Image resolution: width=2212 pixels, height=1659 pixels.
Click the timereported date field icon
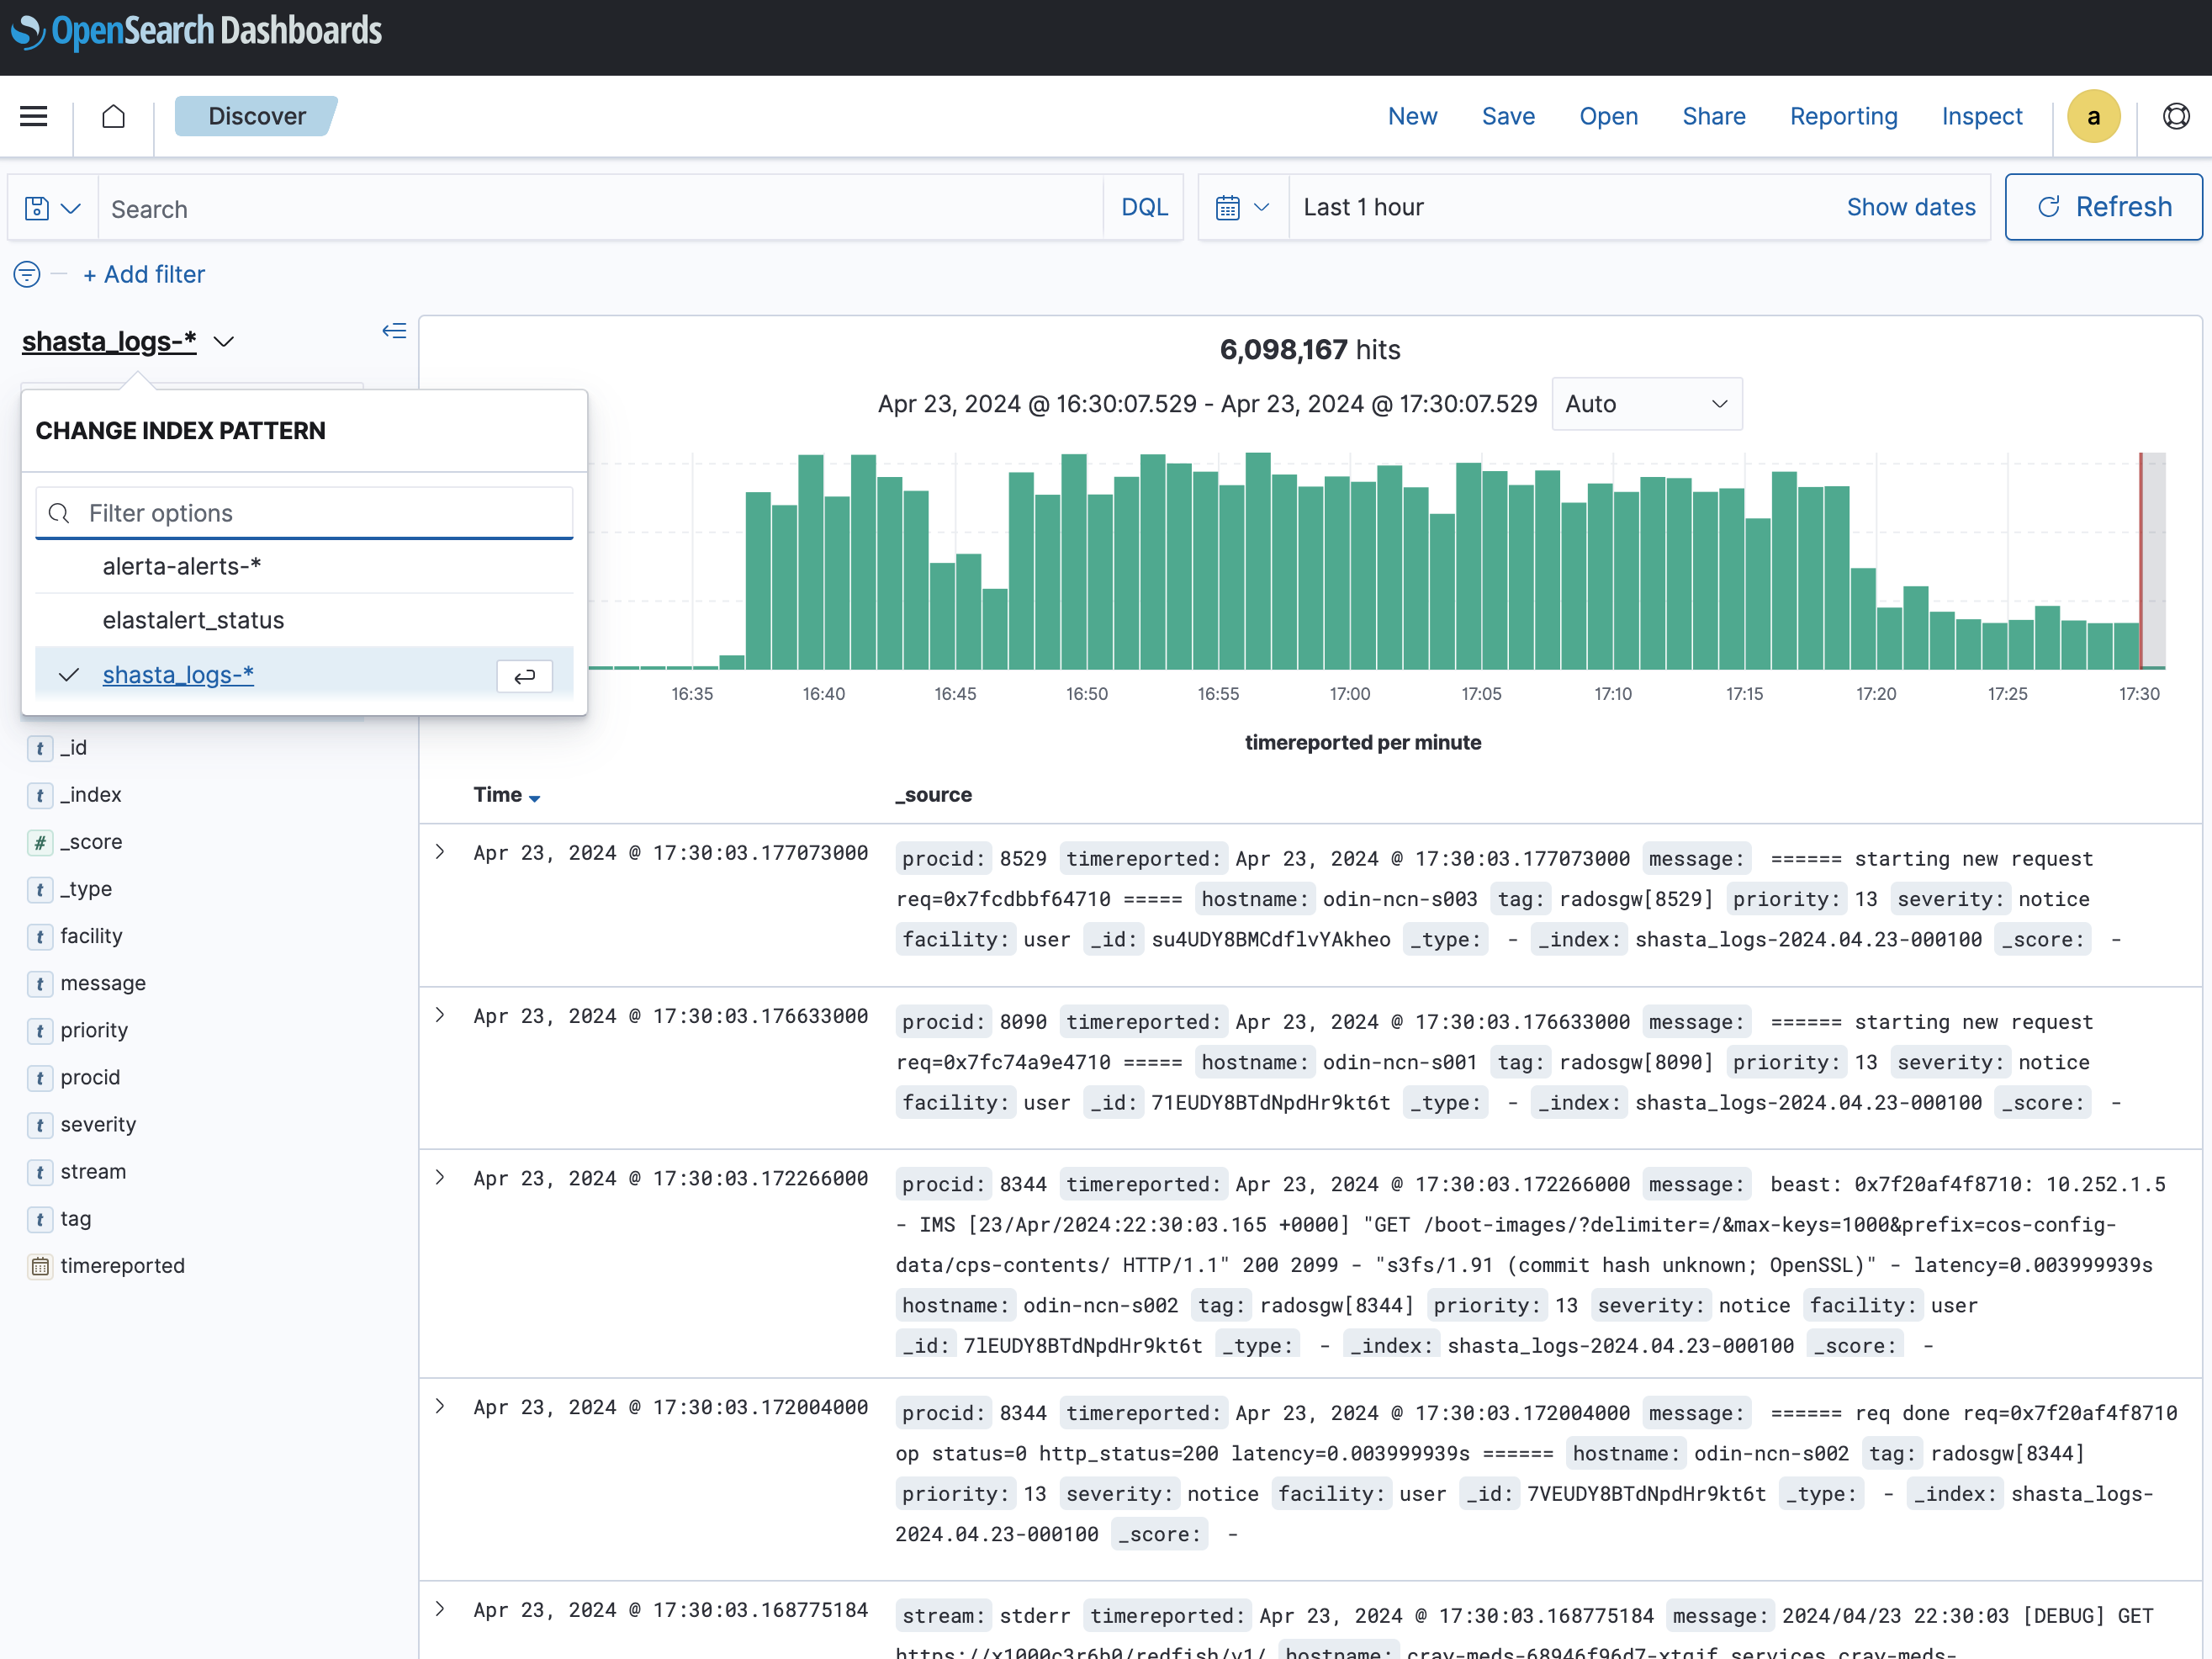tap(40, 1266)
